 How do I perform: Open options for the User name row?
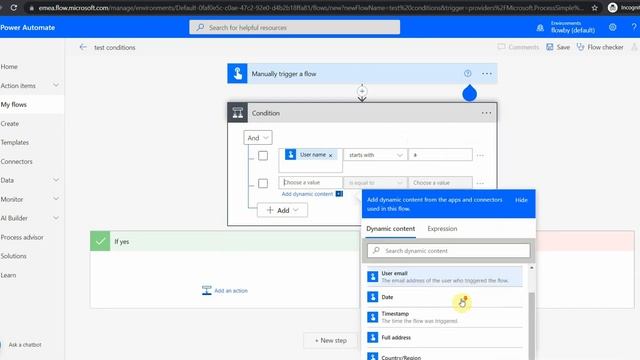click(480, 156)
